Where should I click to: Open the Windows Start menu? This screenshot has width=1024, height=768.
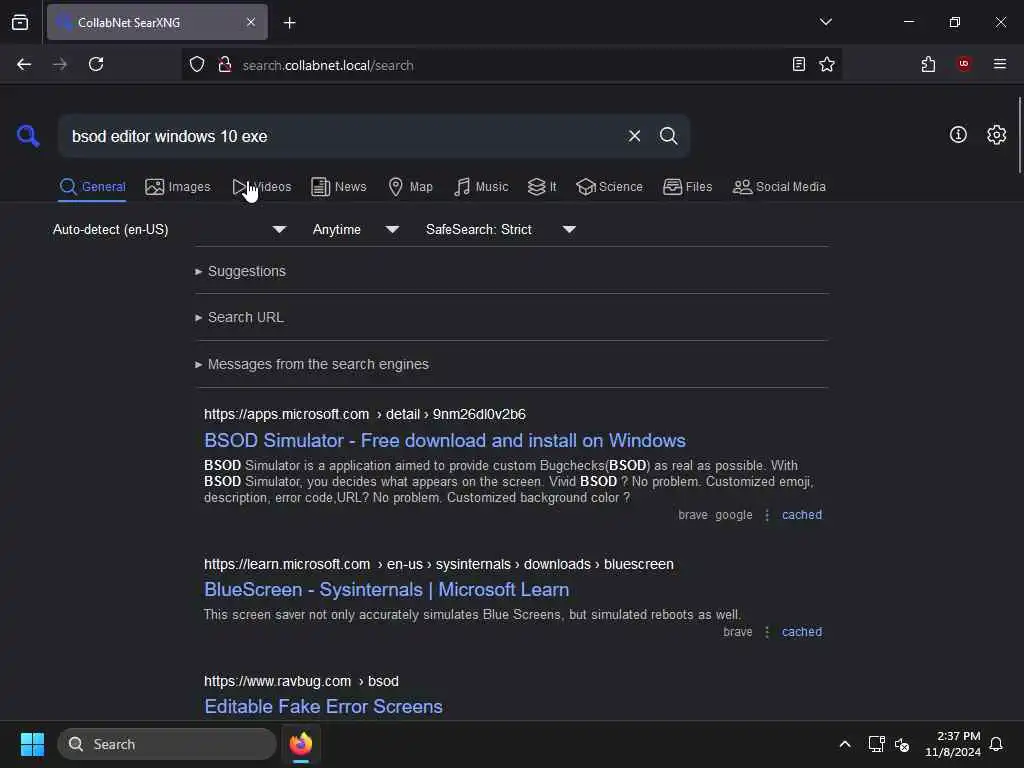click(32, 744)
